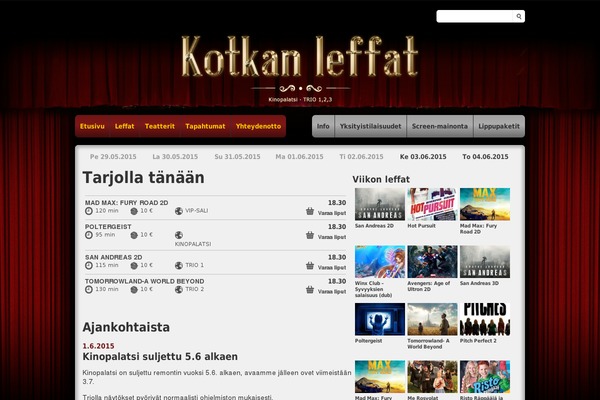Open Hot Pursuit poster thumbnail
The height and width of the screenshot is (400, 600).
432,204
